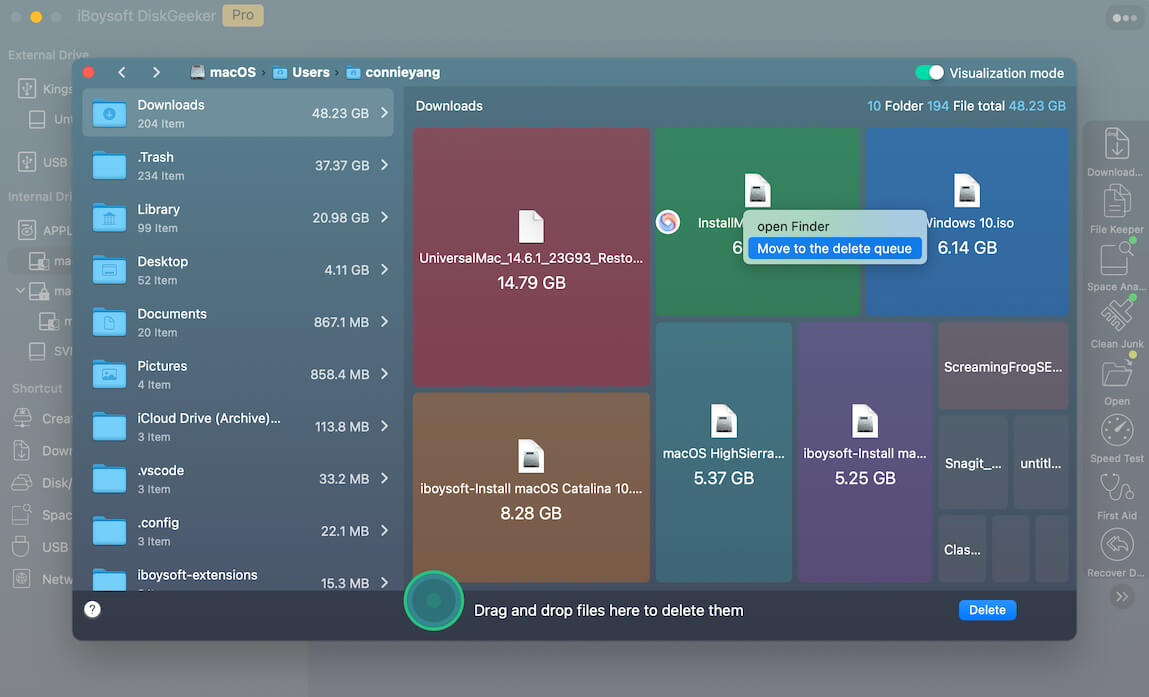Click the help question mark icon

pos(92,609)
